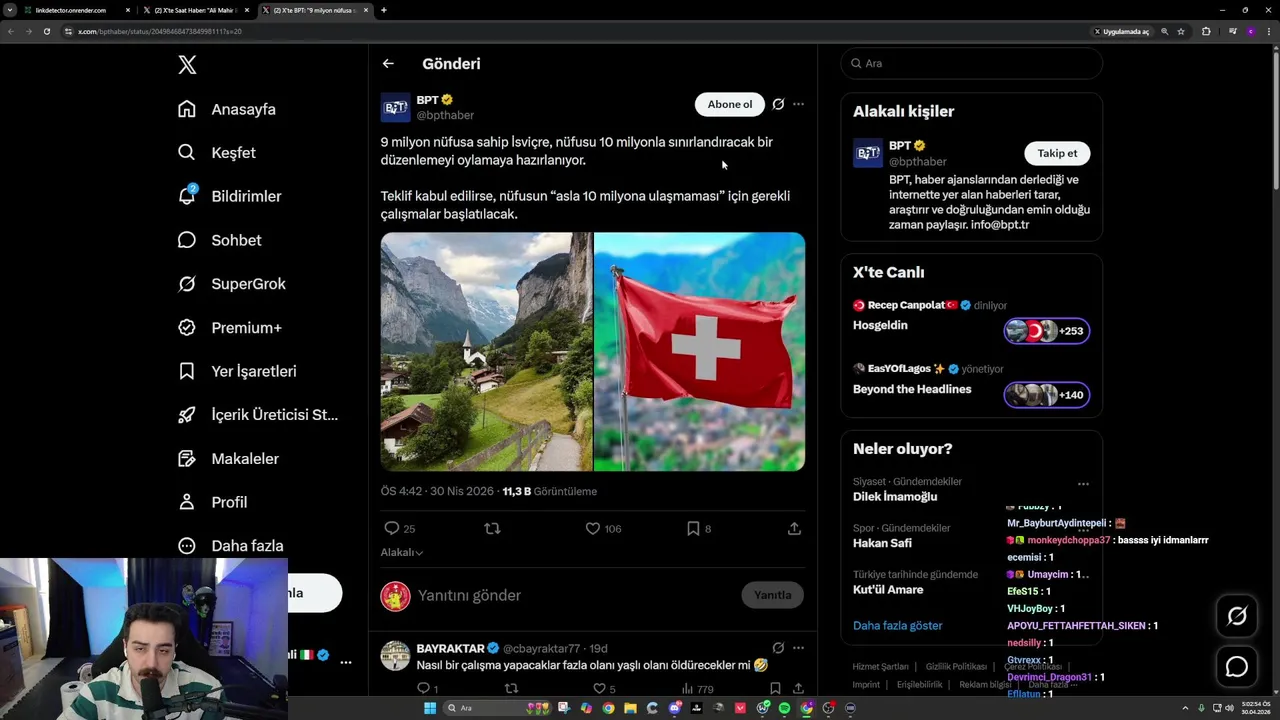Click the Uygulamada aç button
The width and height of the screenshot is (1280, 720).
pos(1121,31)
